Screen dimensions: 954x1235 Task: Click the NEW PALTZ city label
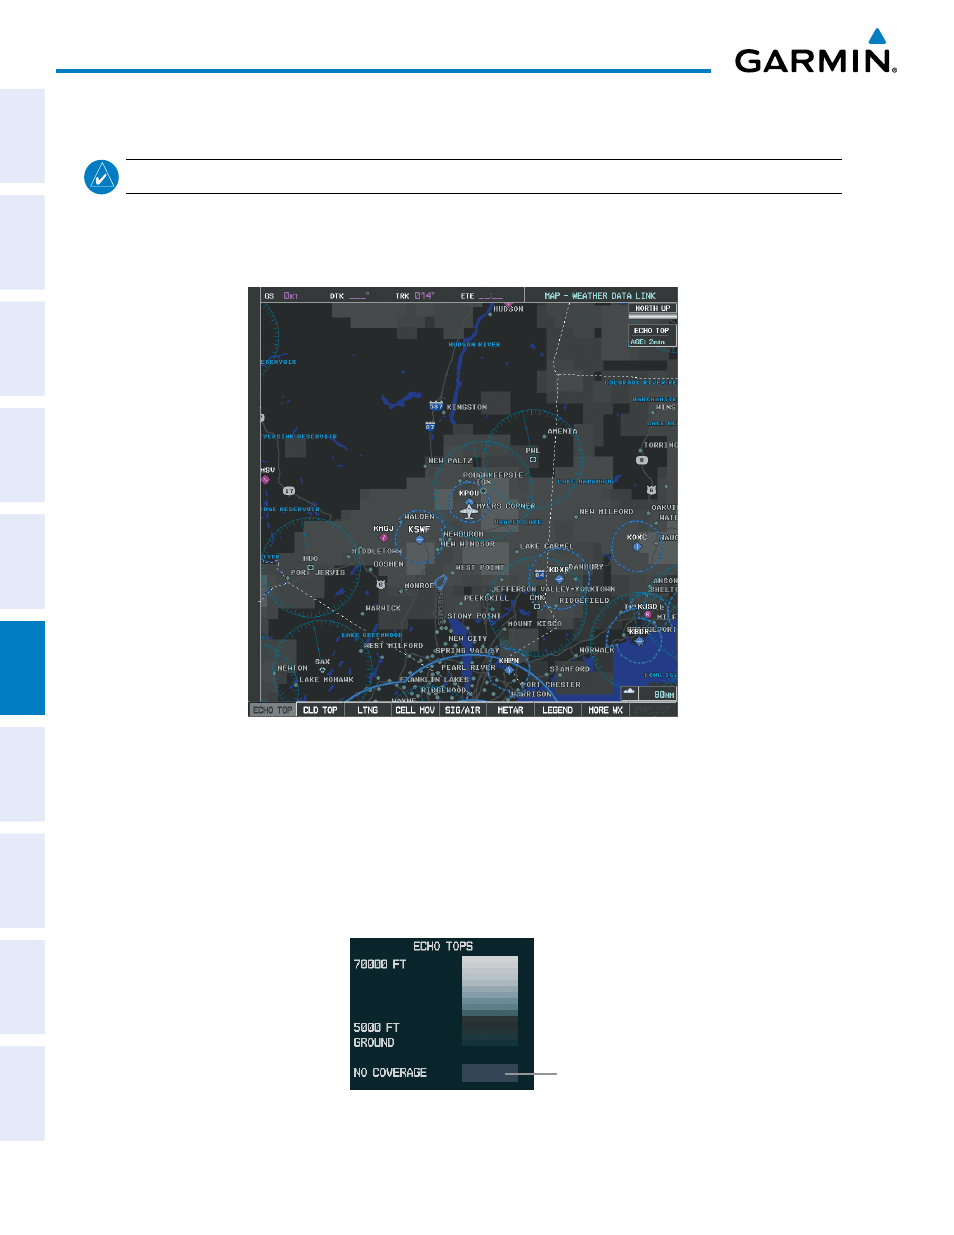tap(450, 461)
